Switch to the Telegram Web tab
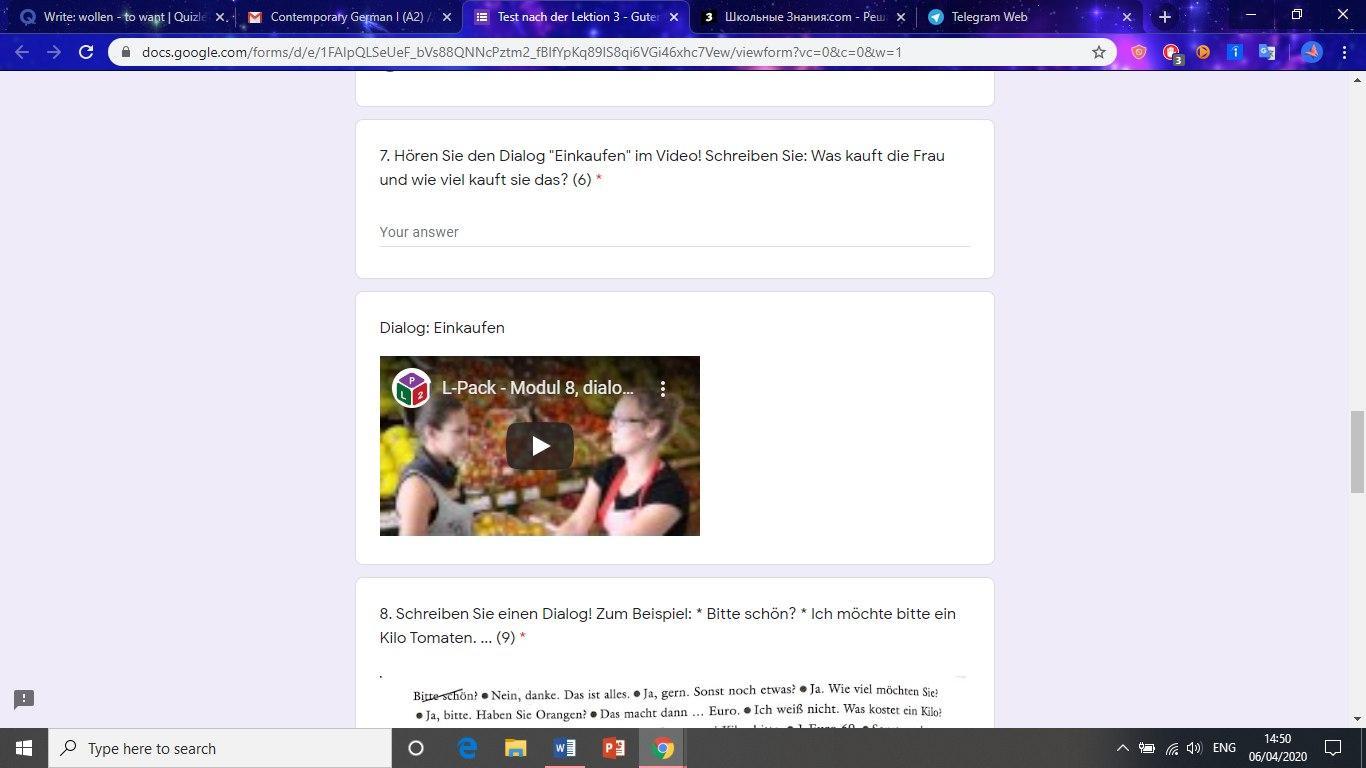Screen dimensions: 1366x768 (x=1028, y=17)
